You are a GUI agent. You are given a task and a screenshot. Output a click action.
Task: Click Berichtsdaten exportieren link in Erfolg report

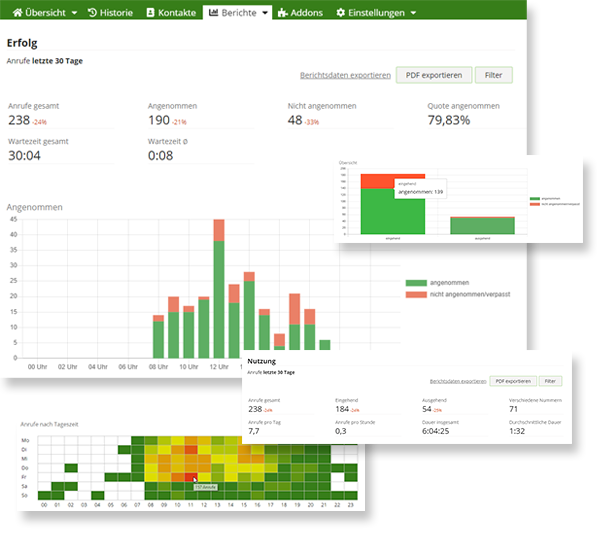click(x=345, y=75)
